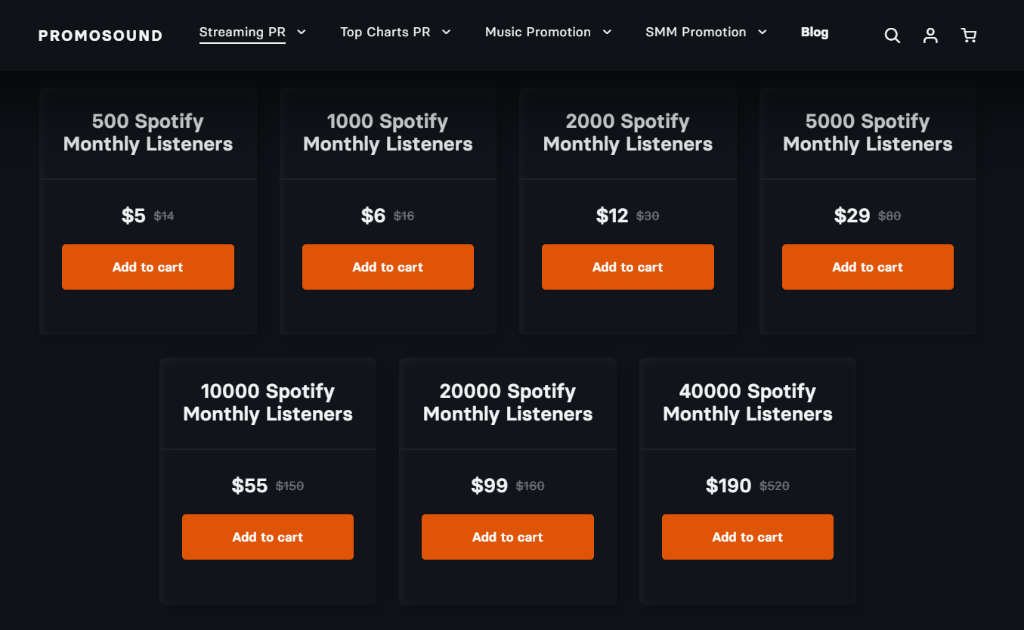
Task: Open the Top Charts PR menu item
Action: (385, 32)
